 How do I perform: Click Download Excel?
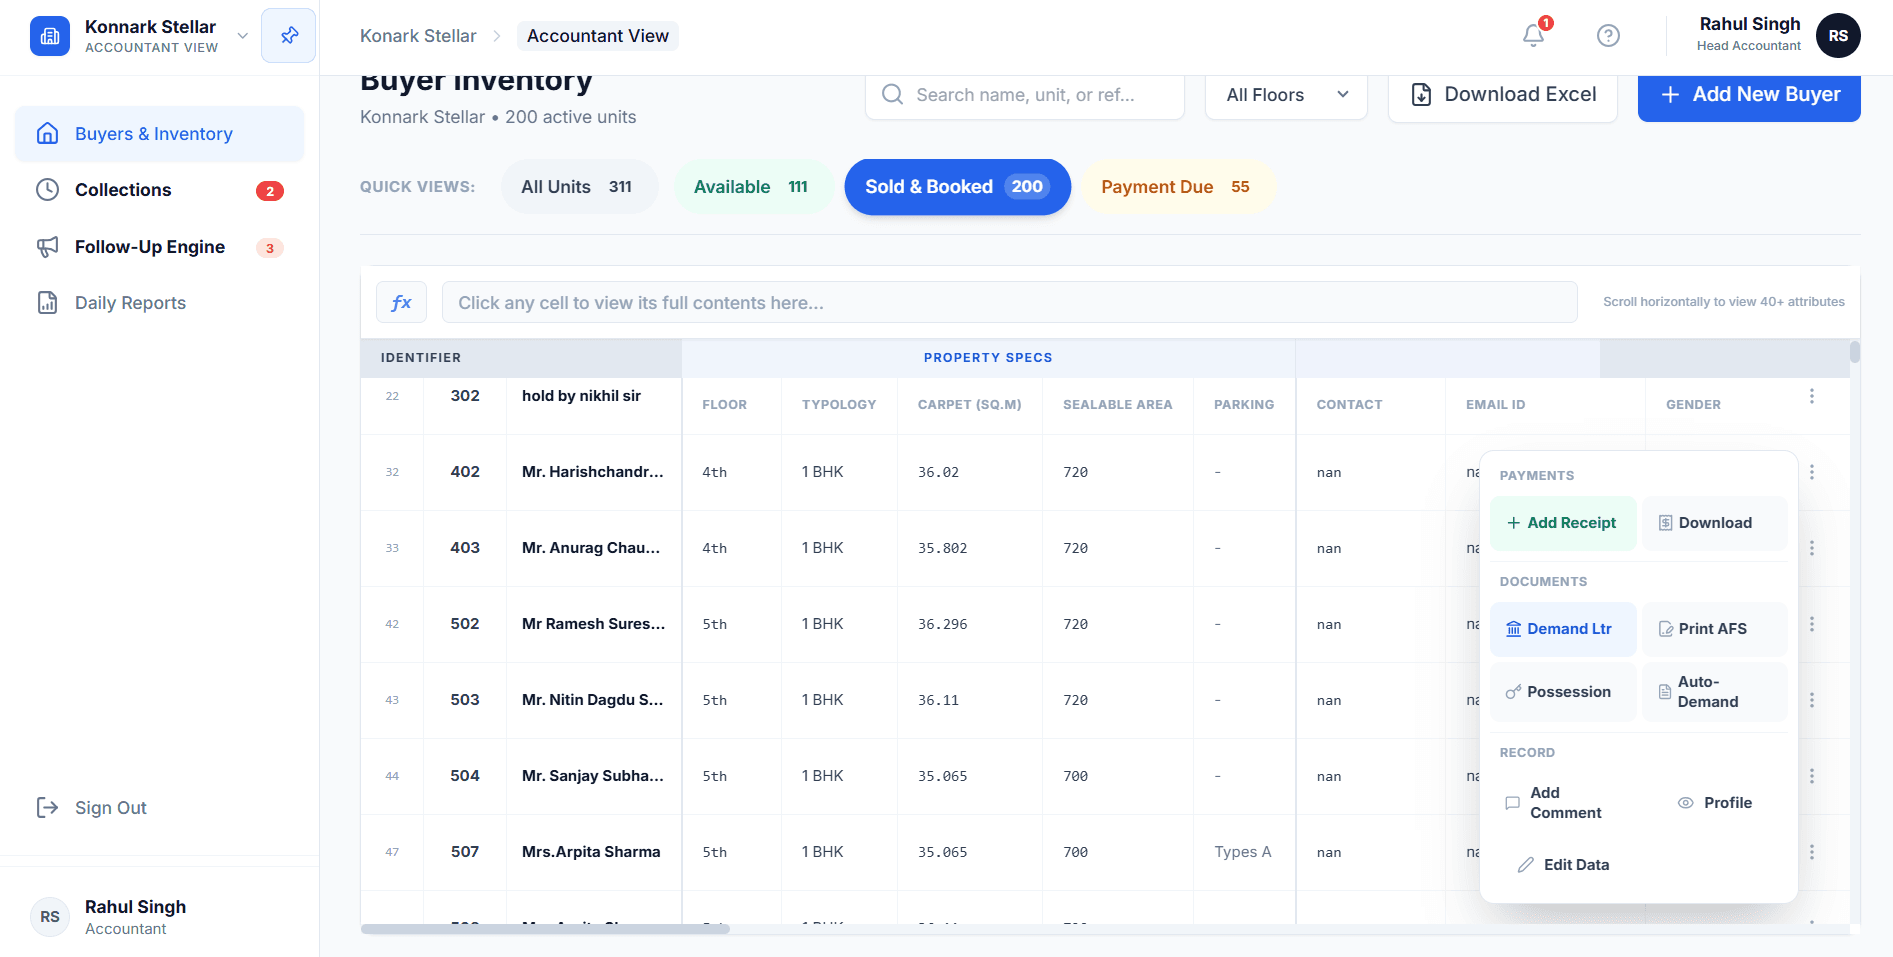pos(1502,94)
